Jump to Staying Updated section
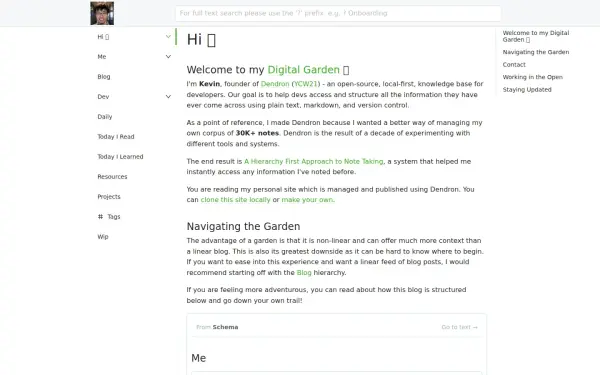The height and width of the screenshot is (375, 600). (527, 90)
